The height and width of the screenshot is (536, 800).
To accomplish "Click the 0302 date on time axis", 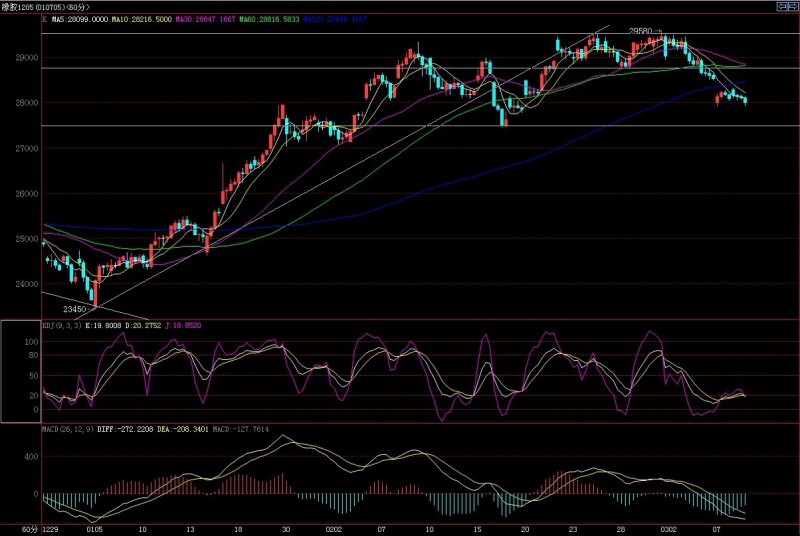I will coord(667,526).
